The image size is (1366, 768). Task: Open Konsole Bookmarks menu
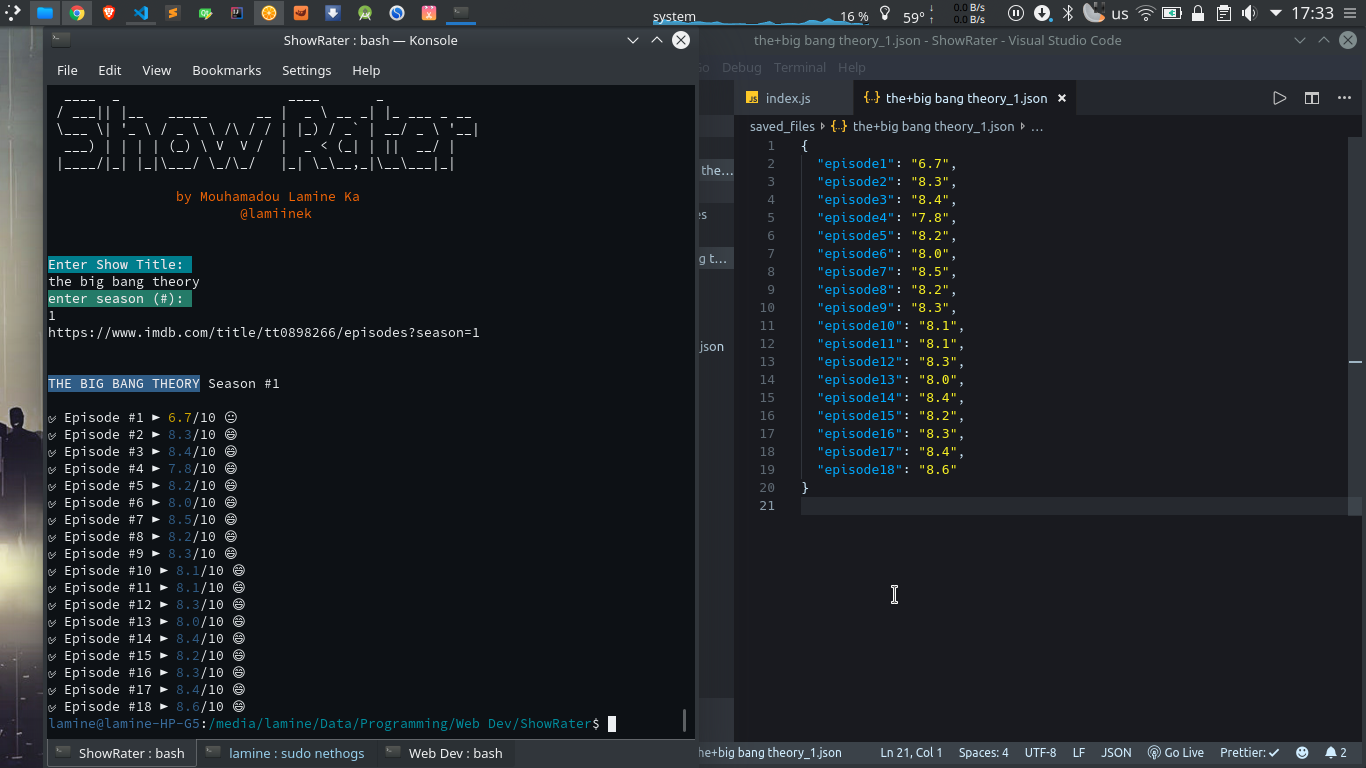[227, 70]
